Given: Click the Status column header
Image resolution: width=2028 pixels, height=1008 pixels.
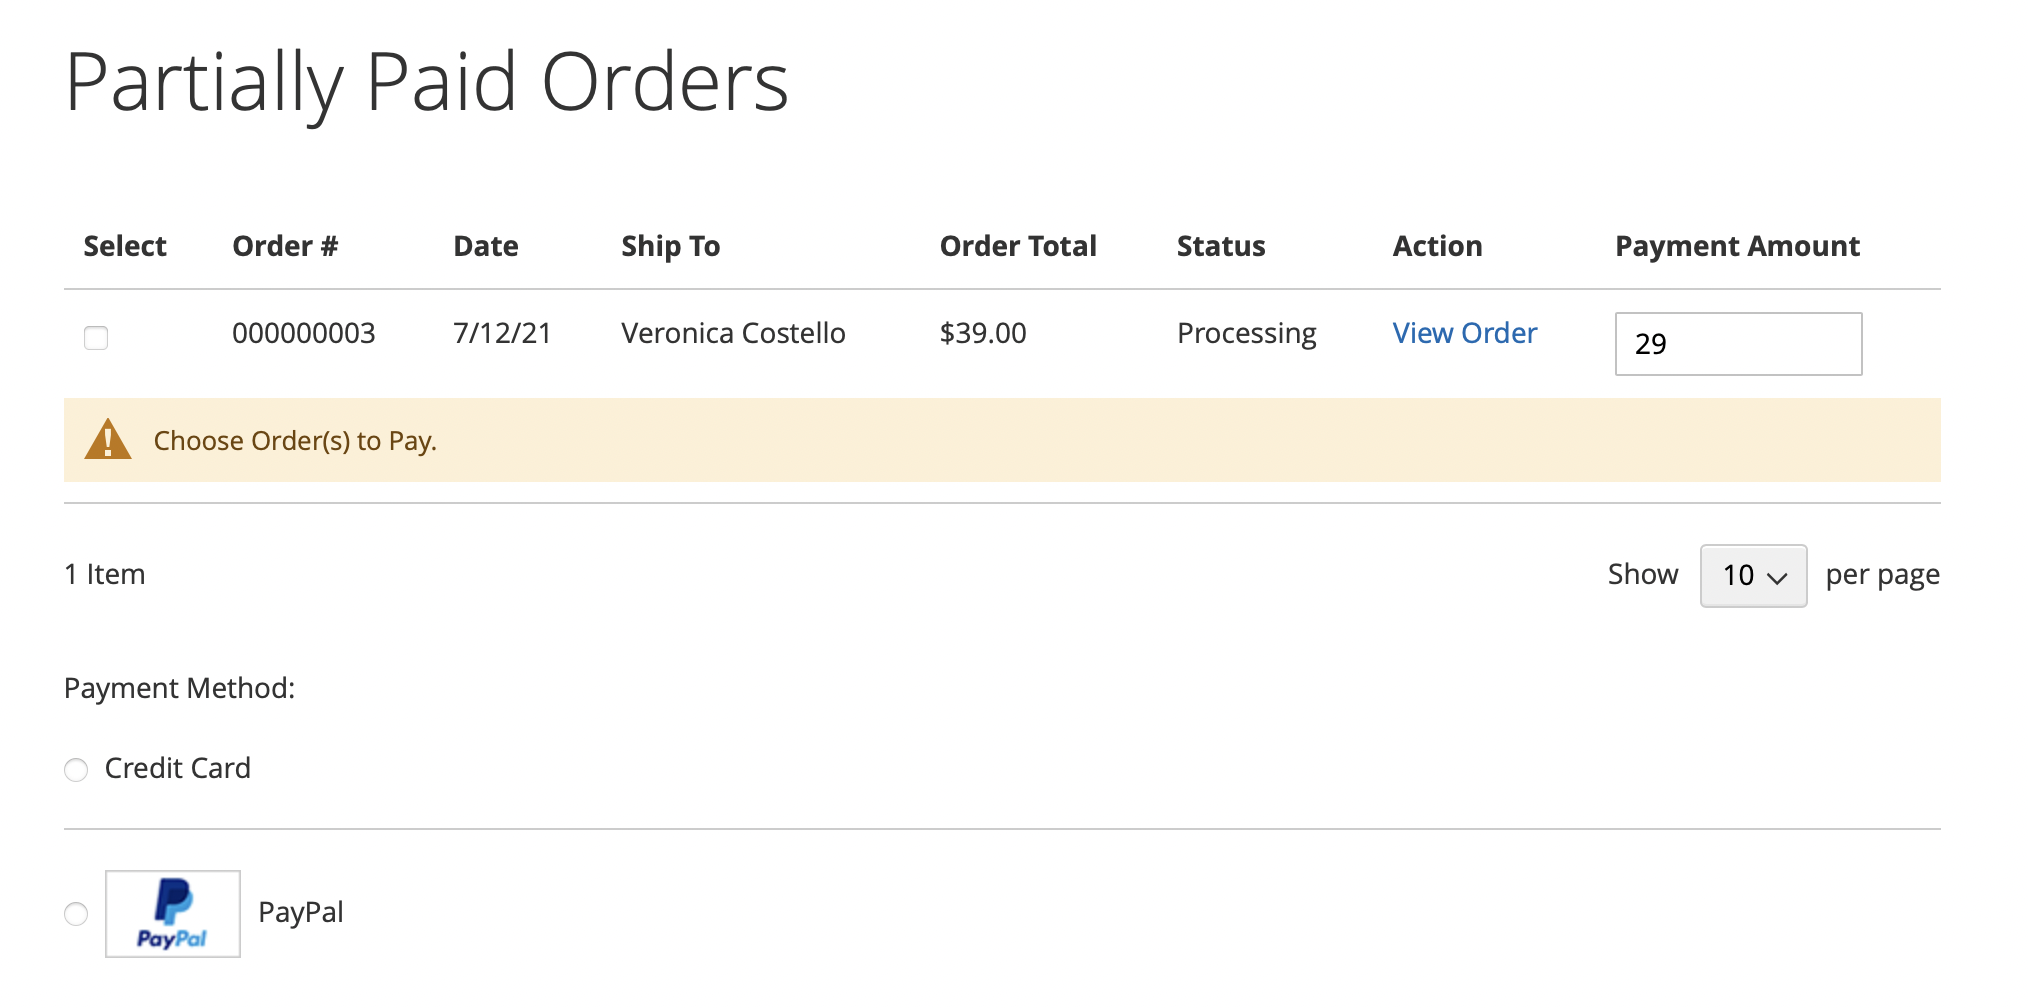Looking at the screenshot, I should pos(1221,246).
